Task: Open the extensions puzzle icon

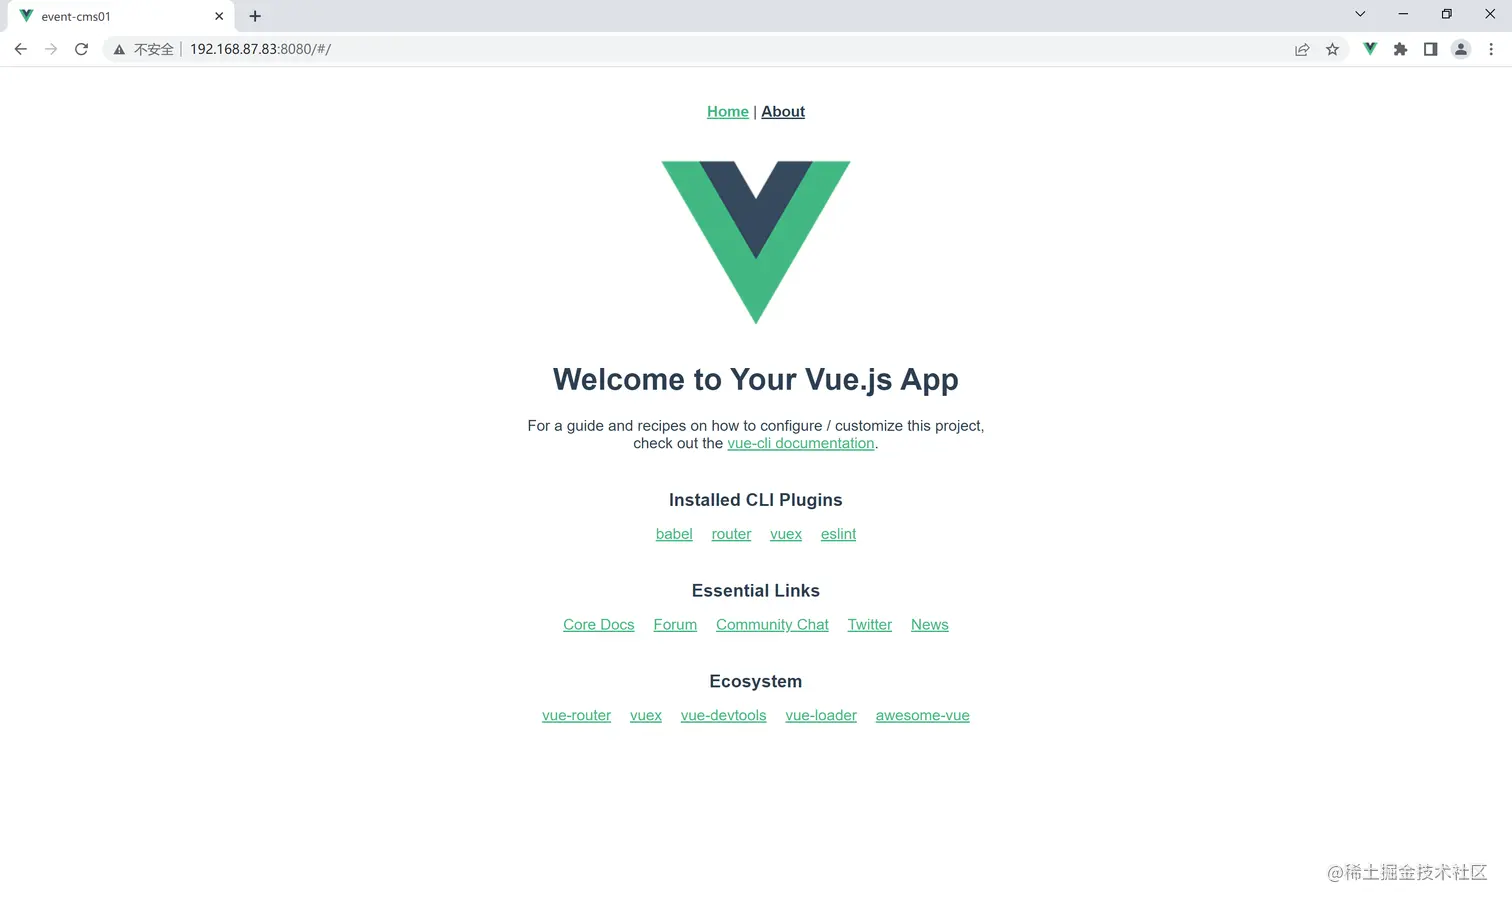Action: tap(1400, 49)
